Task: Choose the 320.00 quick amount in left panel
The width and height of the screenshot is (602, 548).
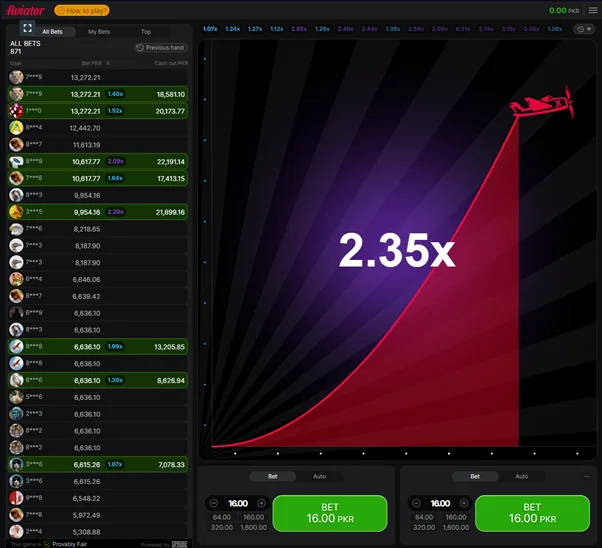Action: point(221,527)
